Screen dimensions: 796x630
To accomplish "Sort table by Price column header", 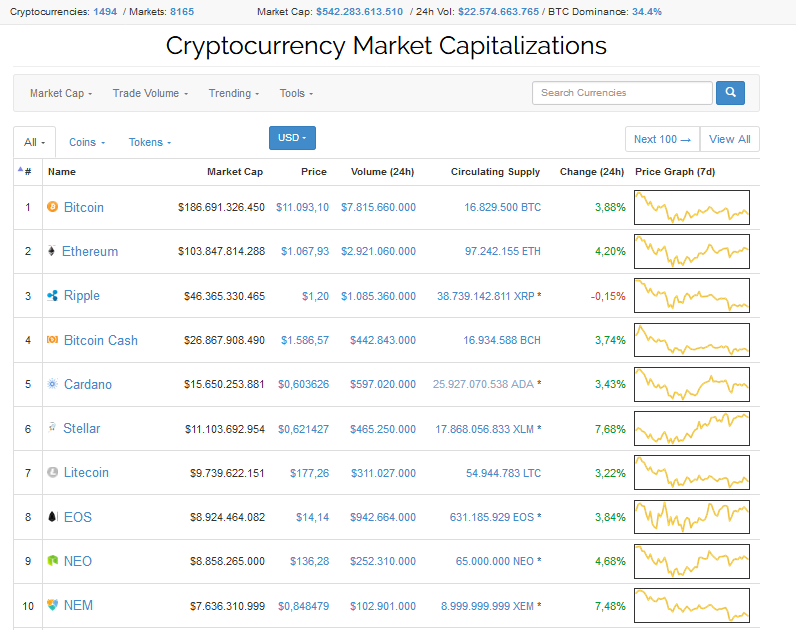I will click(x=314, y=172).
